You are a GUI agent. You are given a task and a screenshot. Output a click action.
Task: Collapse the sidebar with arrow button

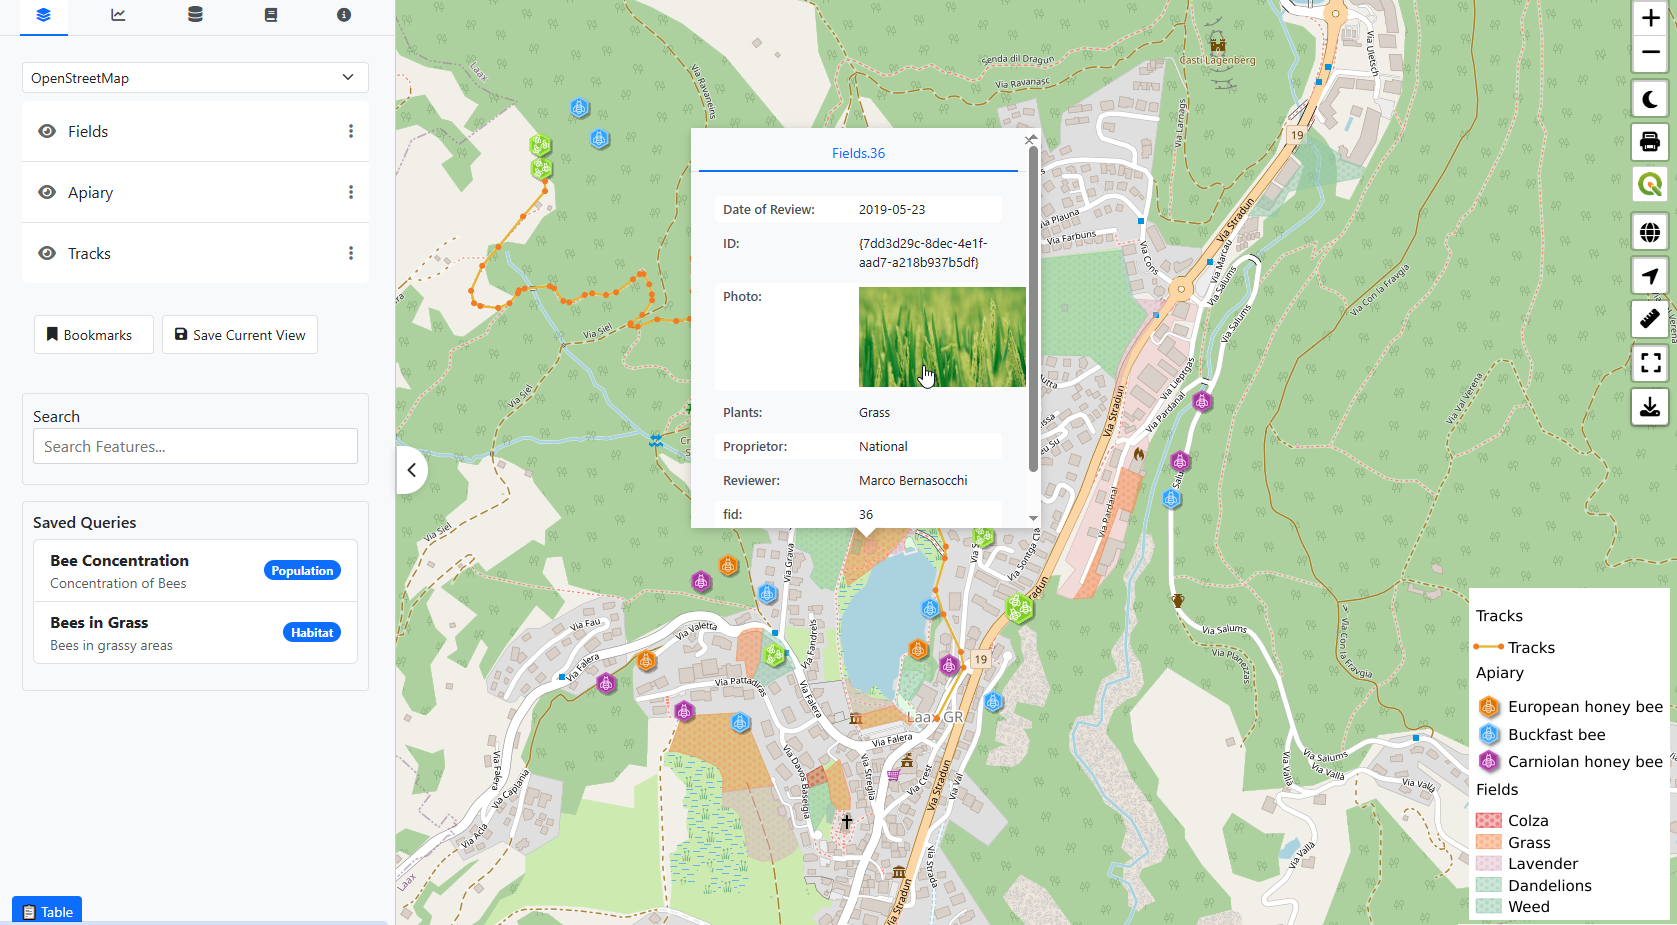click(411, 470)
